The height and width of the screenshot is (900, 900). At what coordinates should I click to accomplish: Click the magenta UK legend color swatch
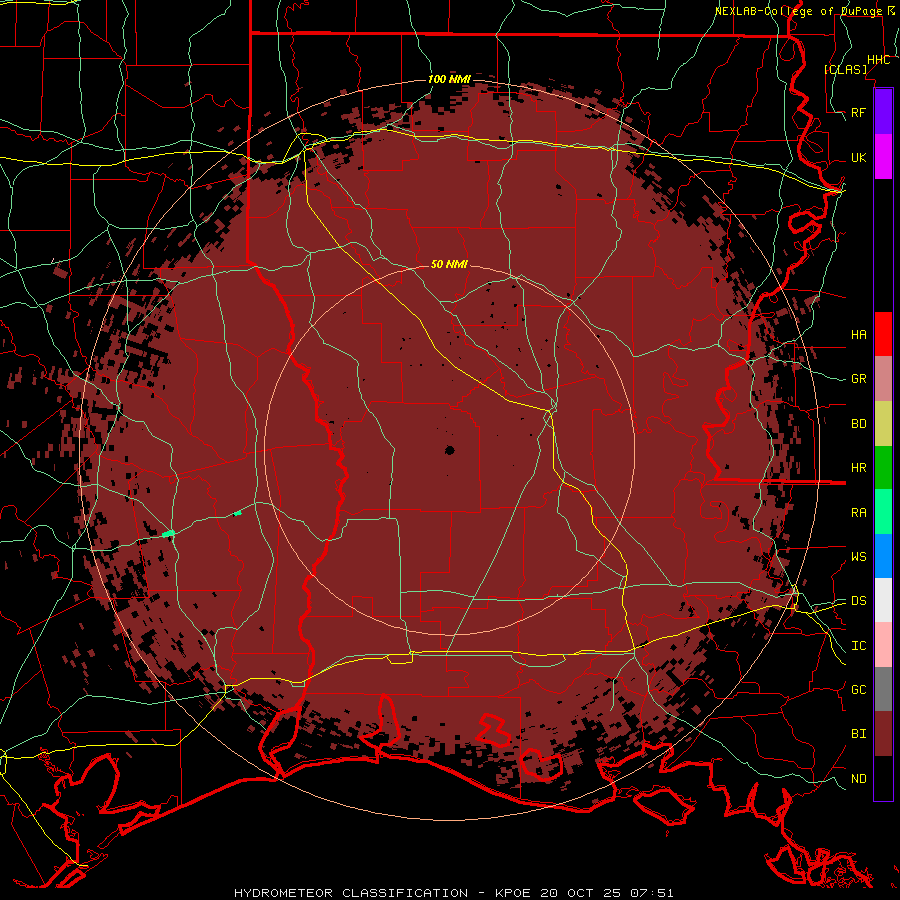pyautogui.click(x=883, y=157)
